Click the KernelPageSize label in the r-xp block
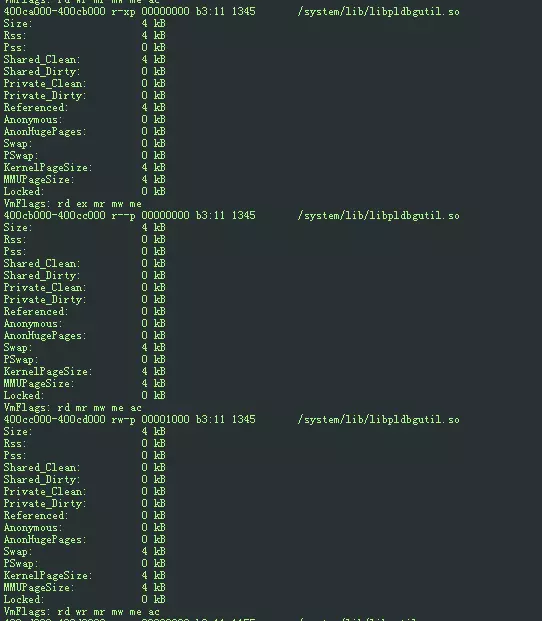542x621 pixels. (x=48, y=168)
